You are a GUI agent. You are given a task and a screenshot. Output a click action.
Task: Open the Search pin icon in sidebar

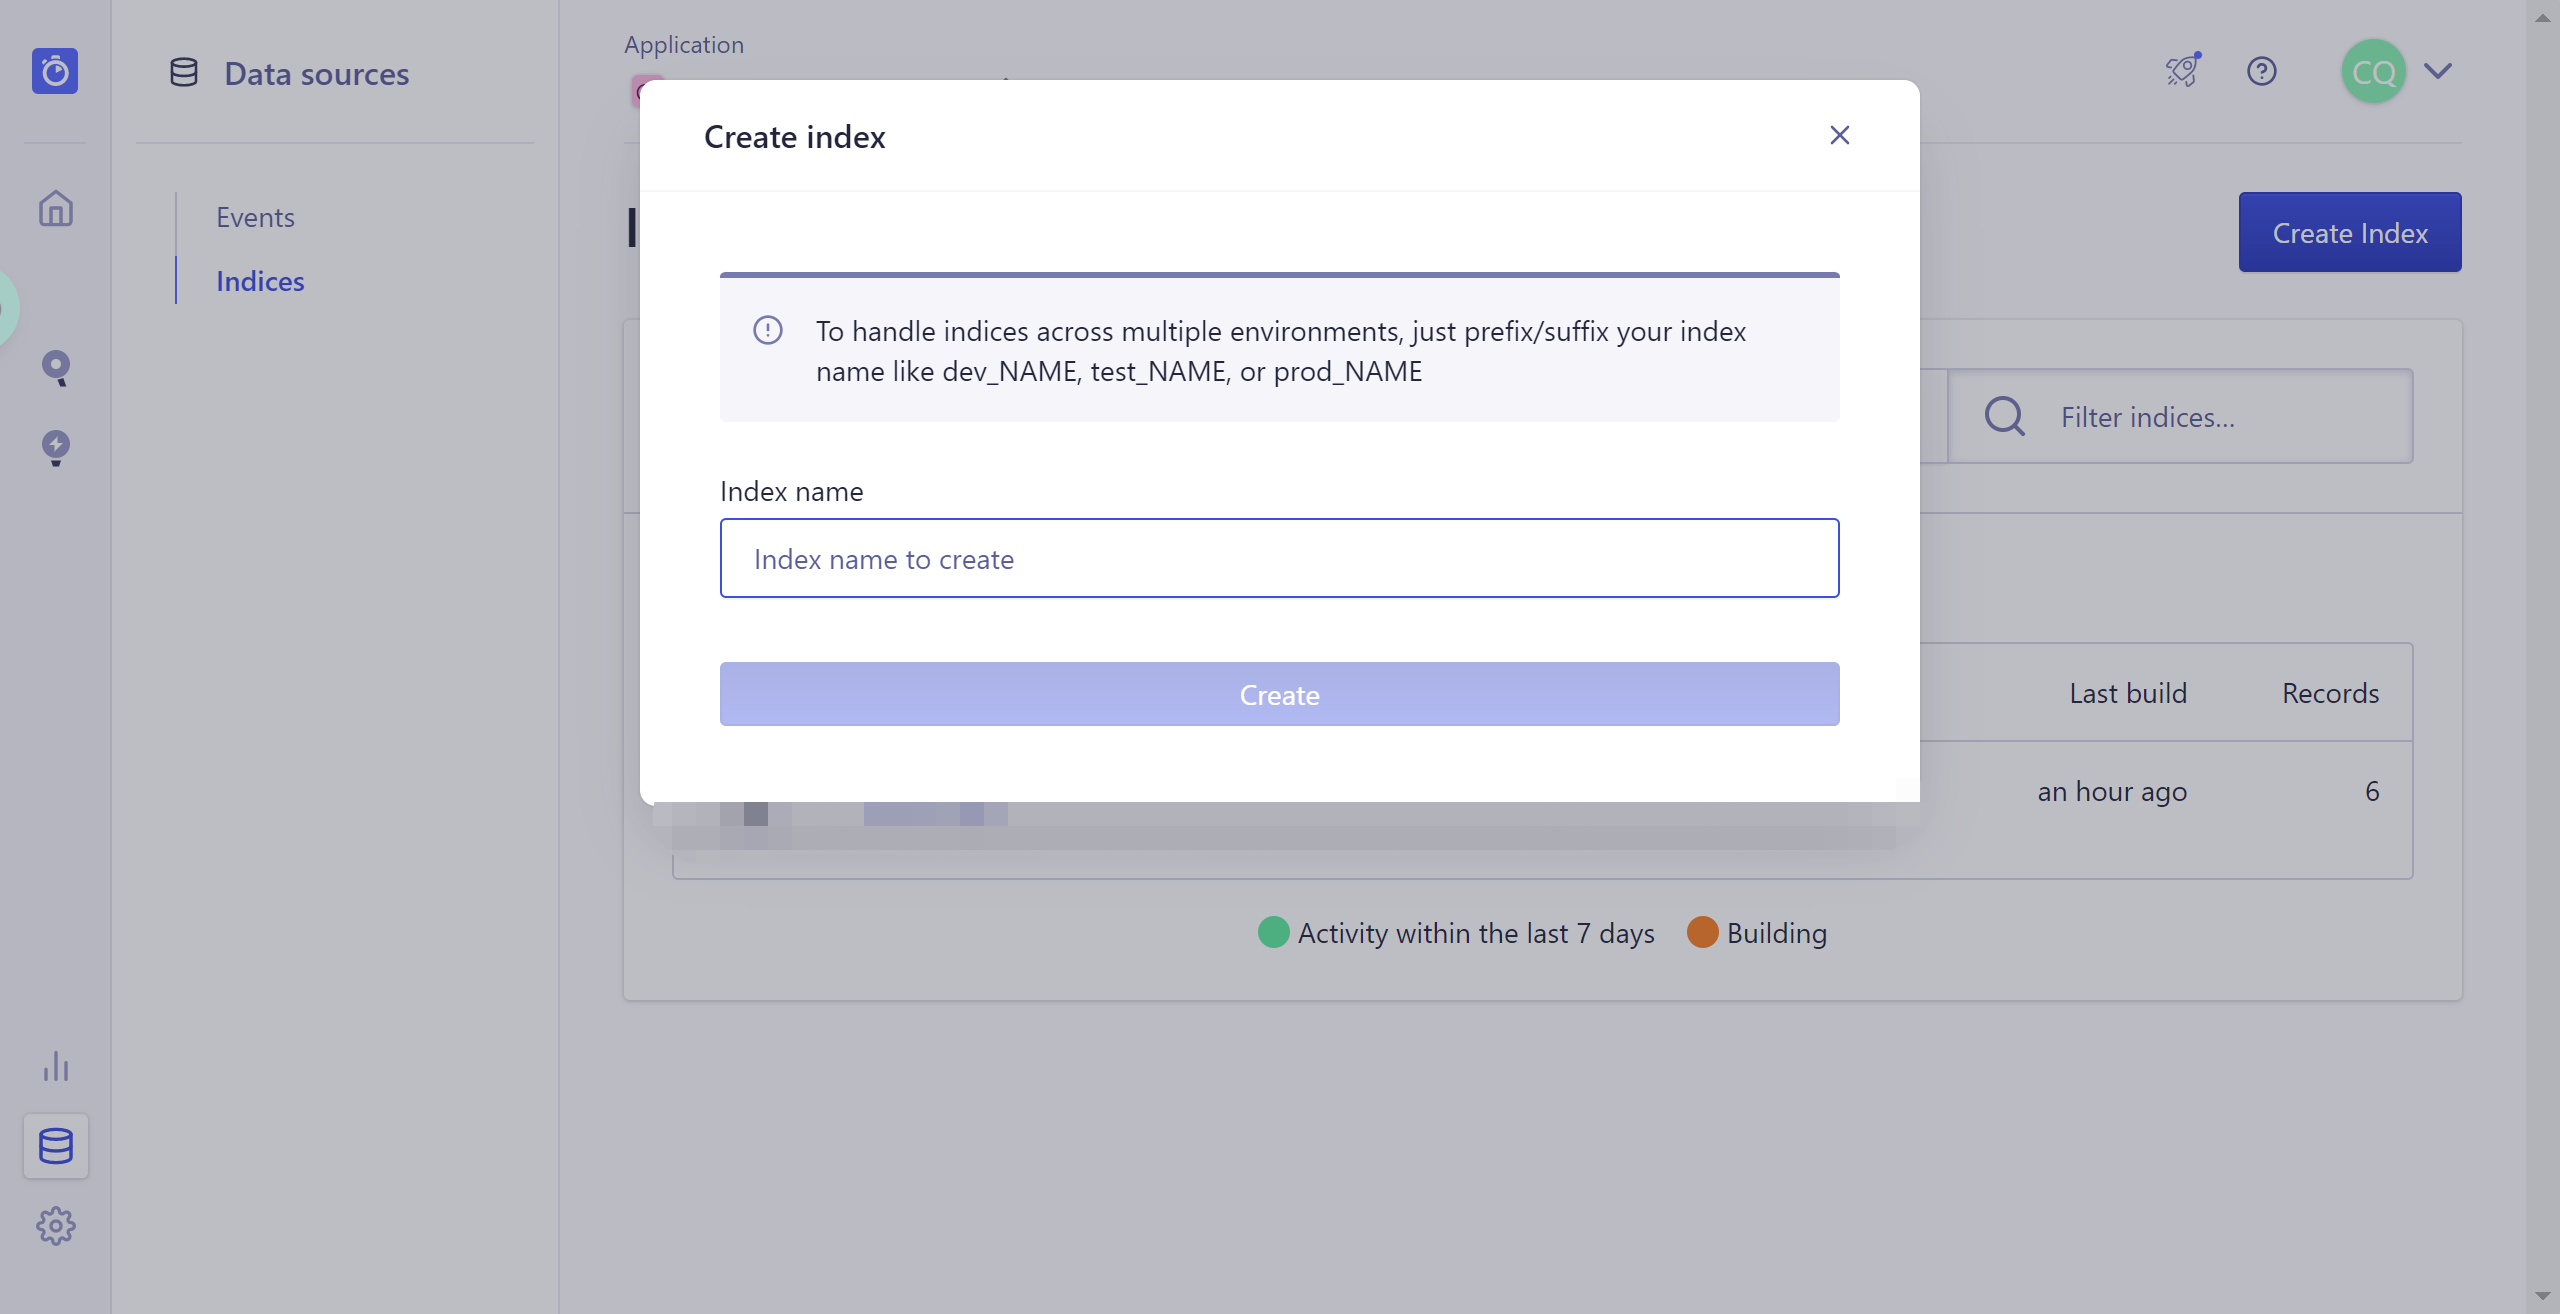(56, 367)
